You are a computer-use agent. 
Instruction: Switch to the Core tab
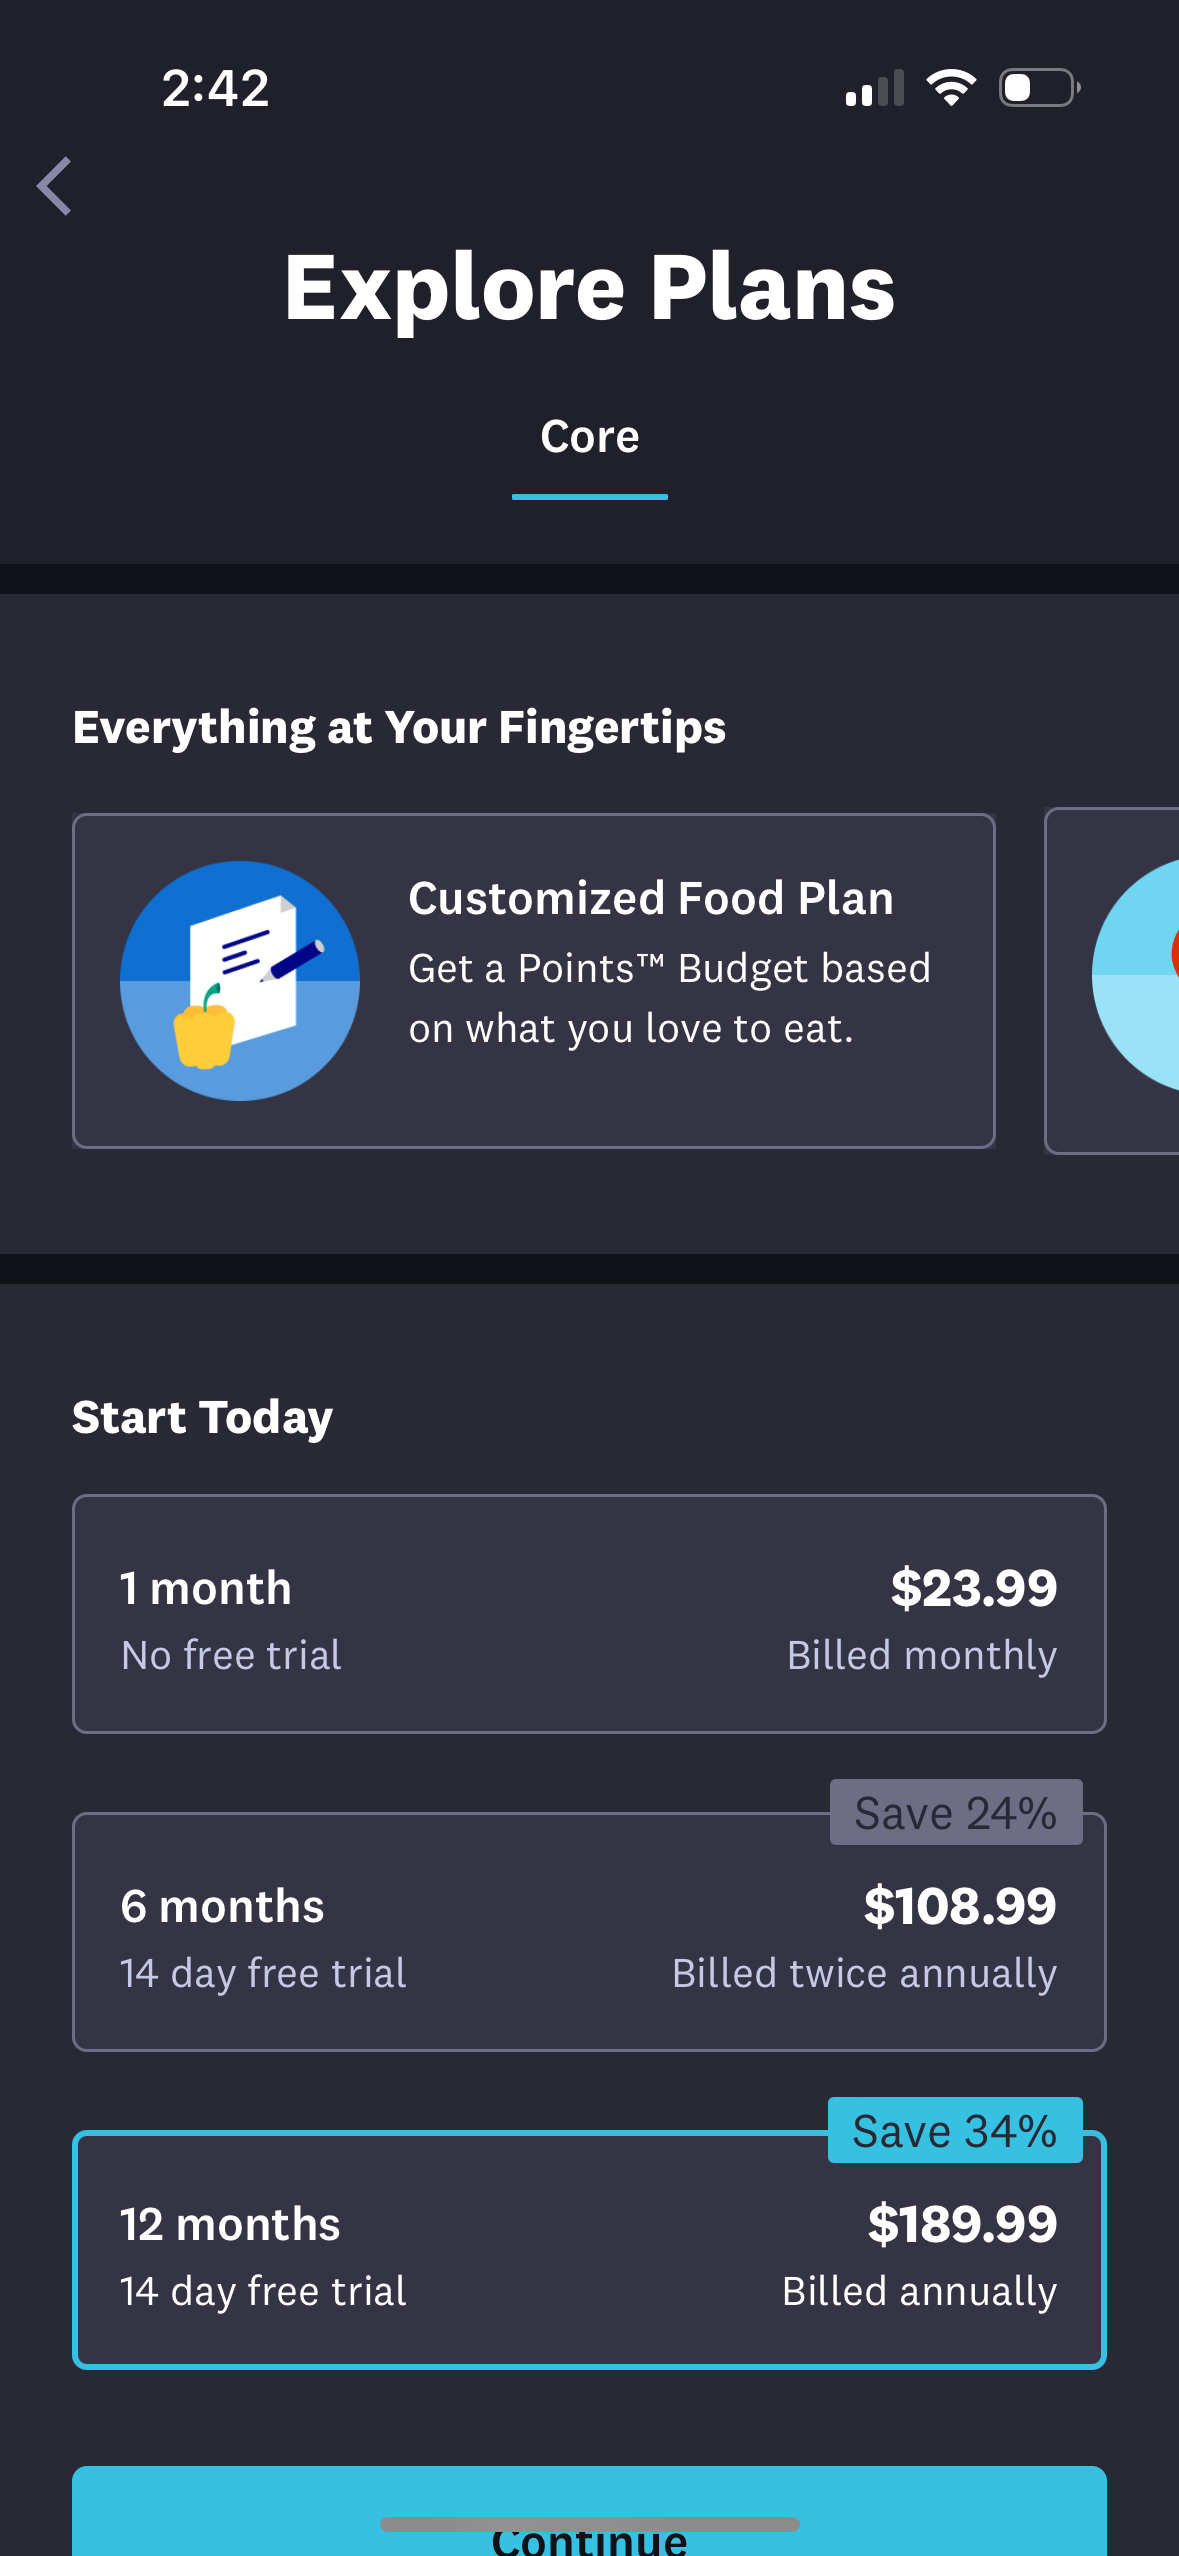[x=590, y=438]
